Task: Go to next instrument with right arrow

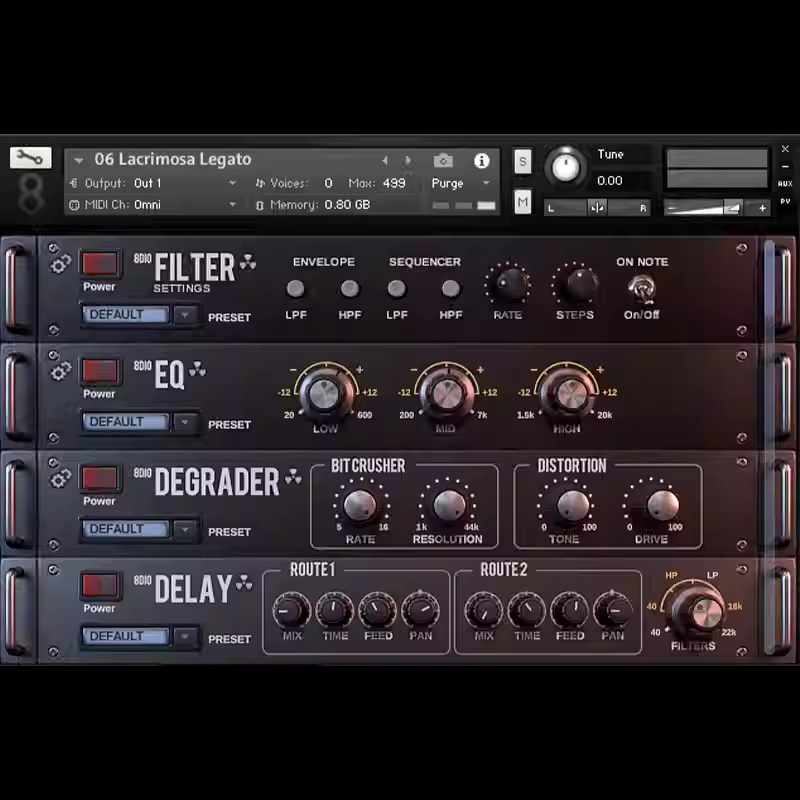Action: coord(408,161)
